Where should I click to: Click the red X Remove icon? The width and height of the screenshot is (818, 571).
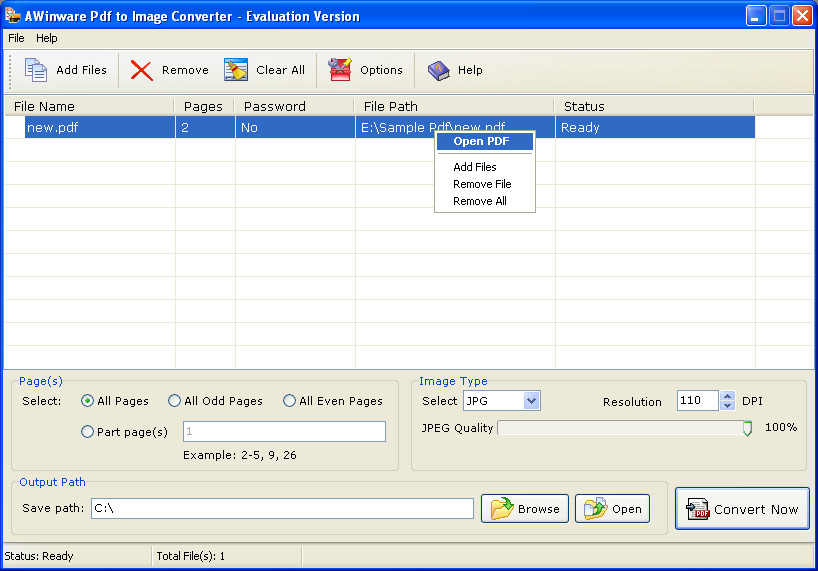[x=141, y=70]
